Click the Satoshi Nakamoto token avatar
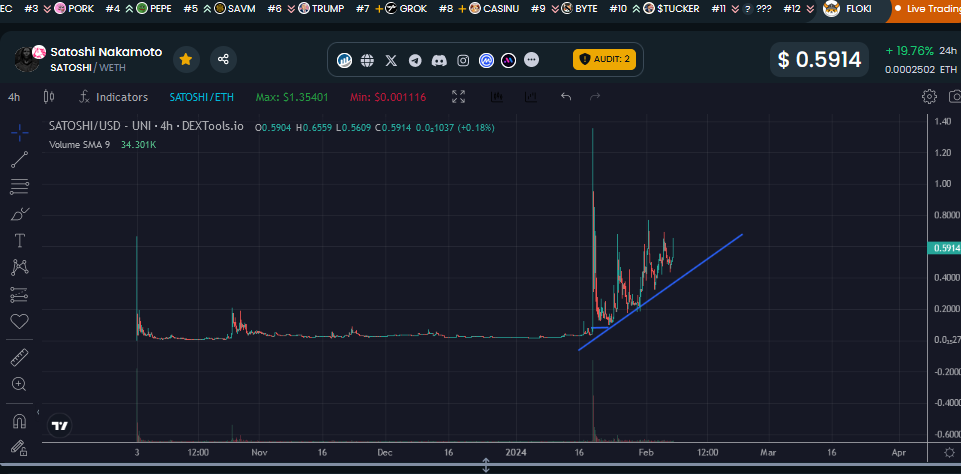Viewport: 961px width, 474px height. [26, 59]
